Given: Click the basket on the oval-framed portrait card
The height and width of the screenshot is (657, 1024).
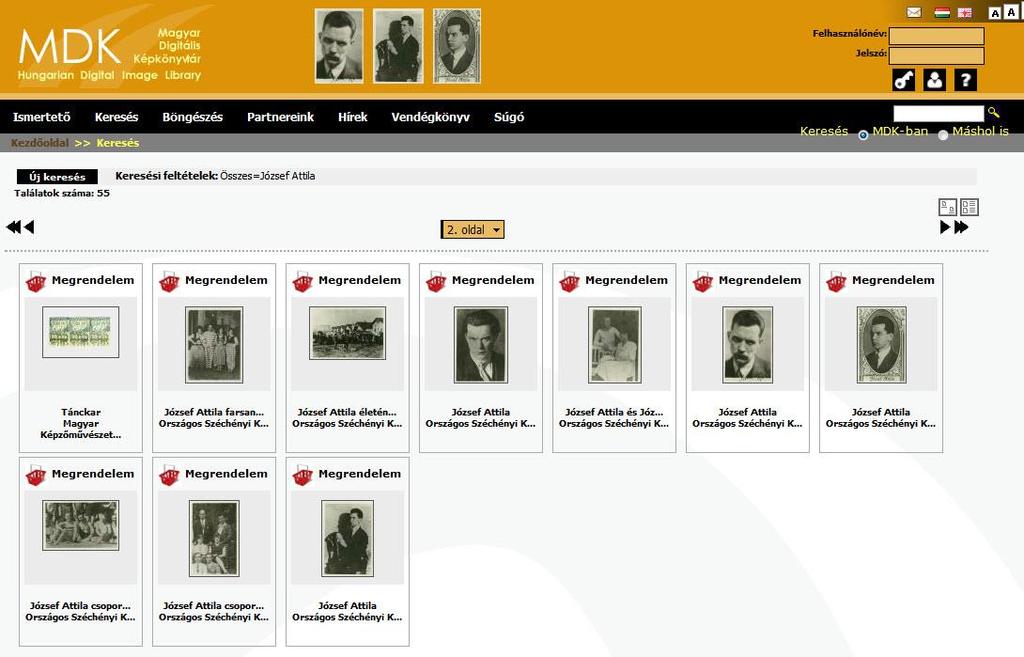Looking at the screenshot, I should pos(836,281).
